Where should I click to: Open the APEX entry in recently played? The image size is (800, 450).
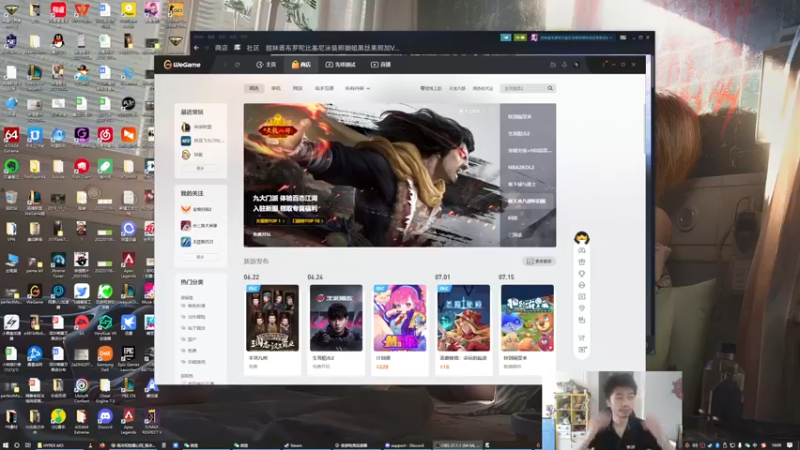pos(202,140)
